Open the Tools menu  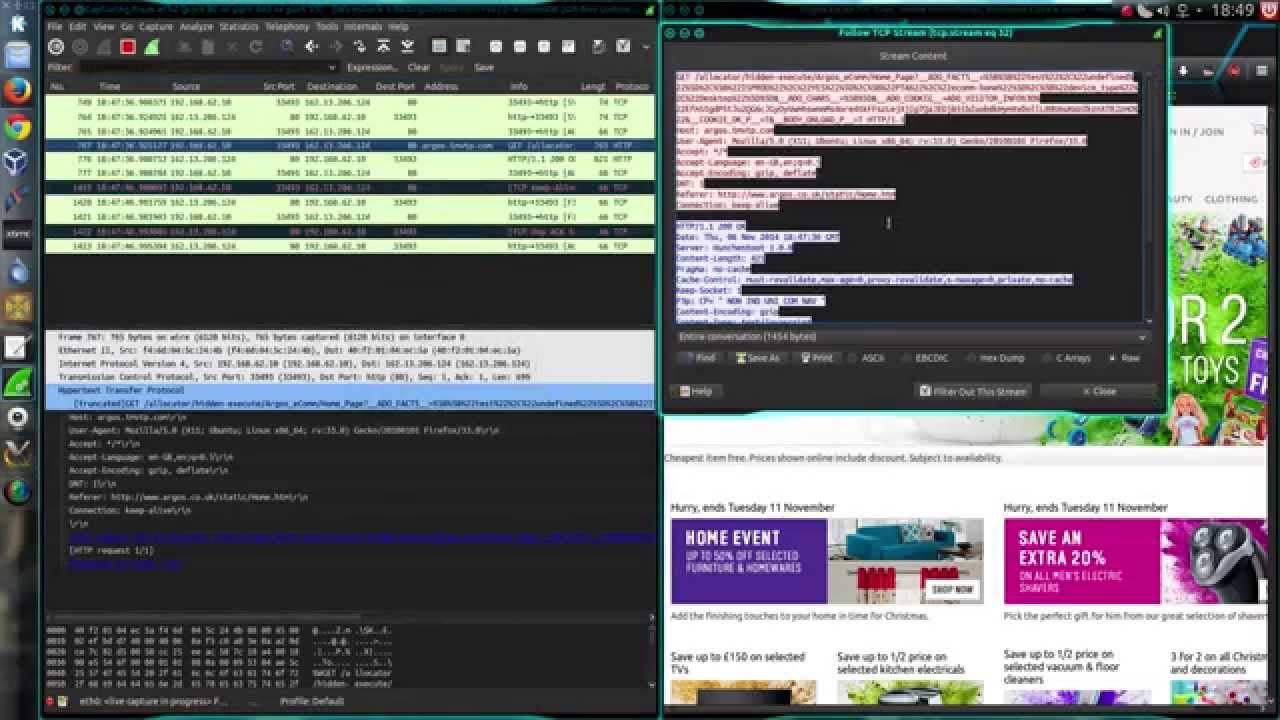(327, 27)
